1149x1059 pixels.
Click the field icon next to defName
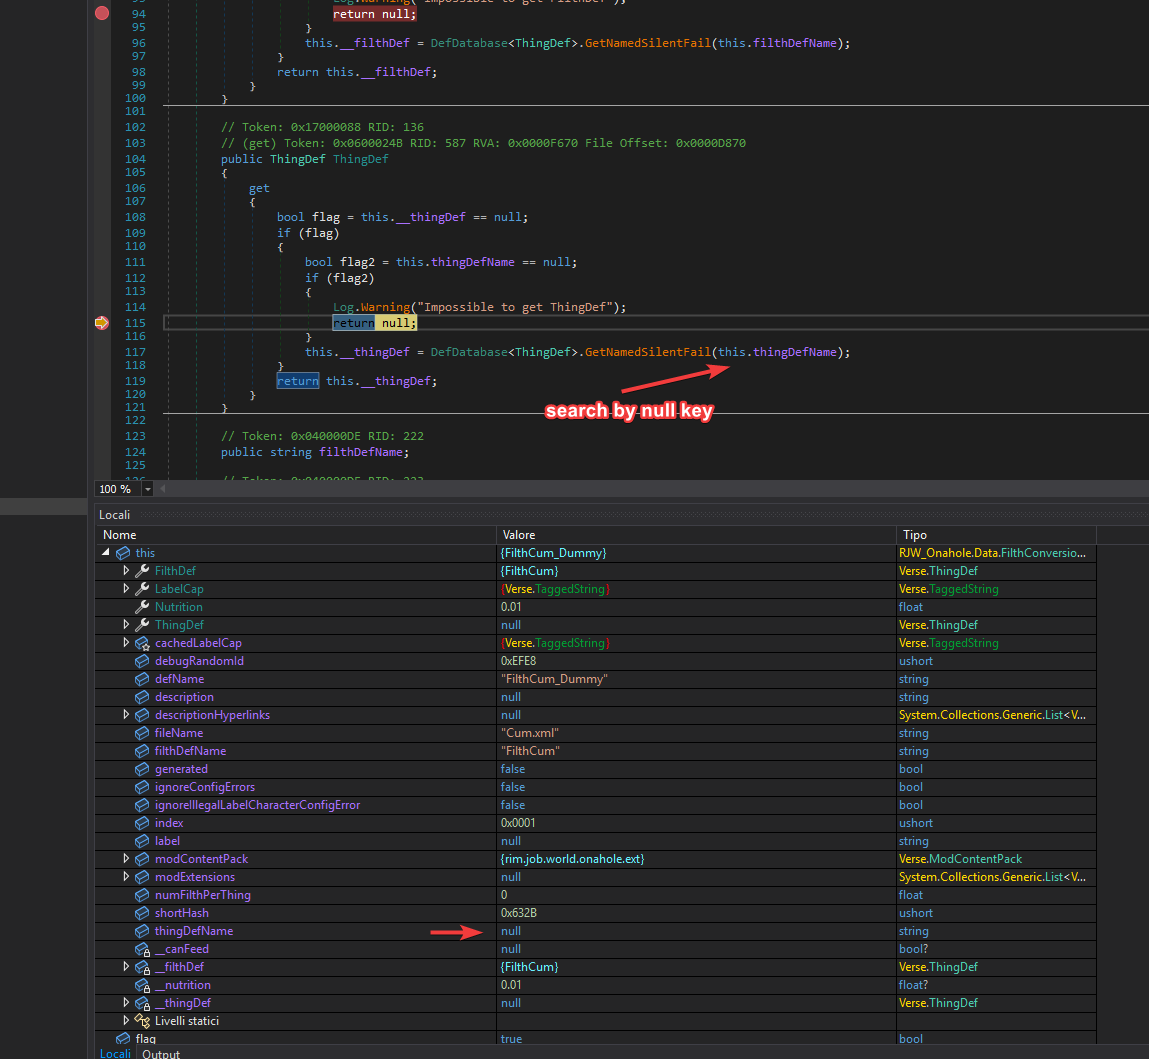click(141, 678)
